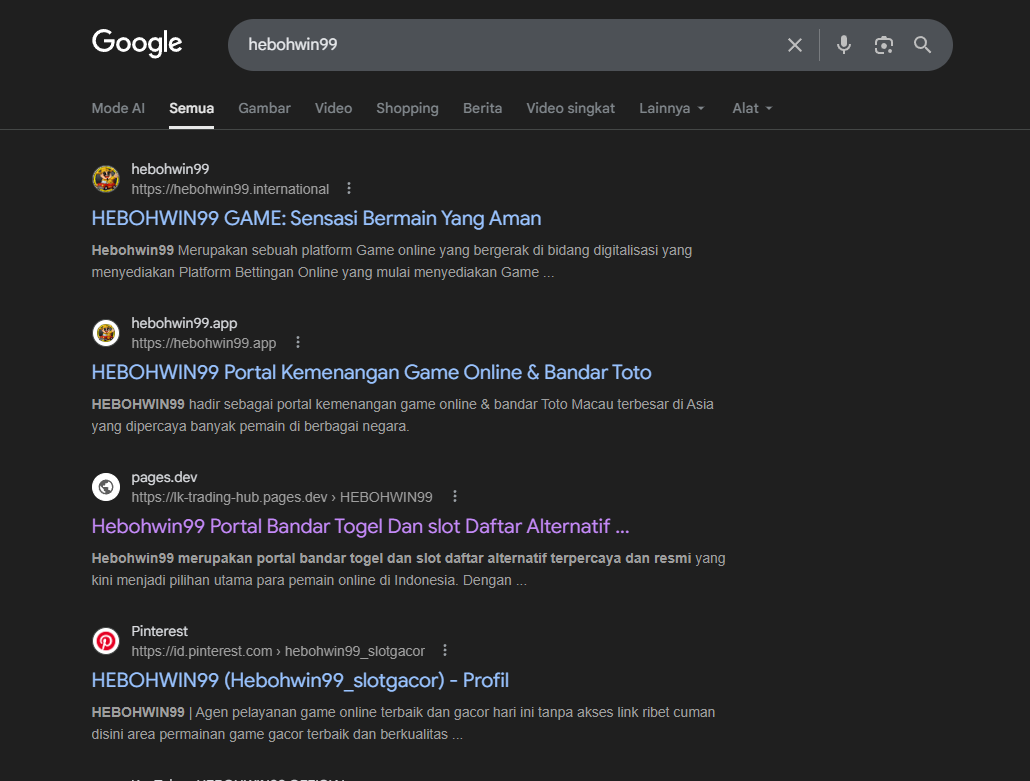Click the https://hebohwin99.app URL text

[x=204, y=343]
